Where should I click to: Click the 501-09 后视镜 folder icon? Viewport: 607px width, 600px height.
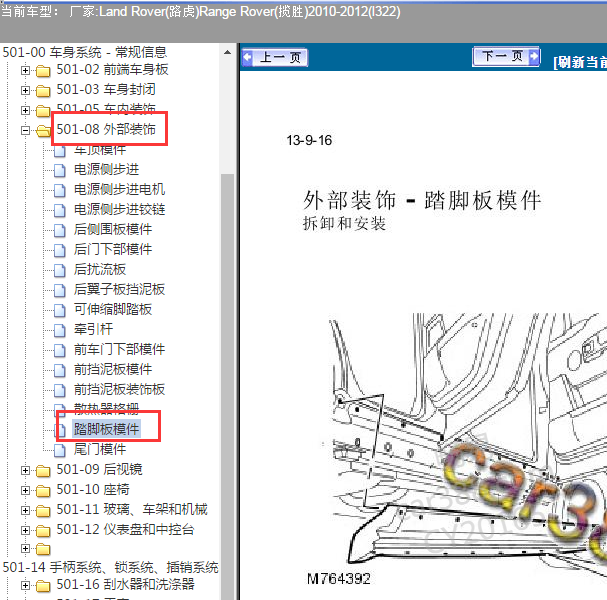coord(43,471)
